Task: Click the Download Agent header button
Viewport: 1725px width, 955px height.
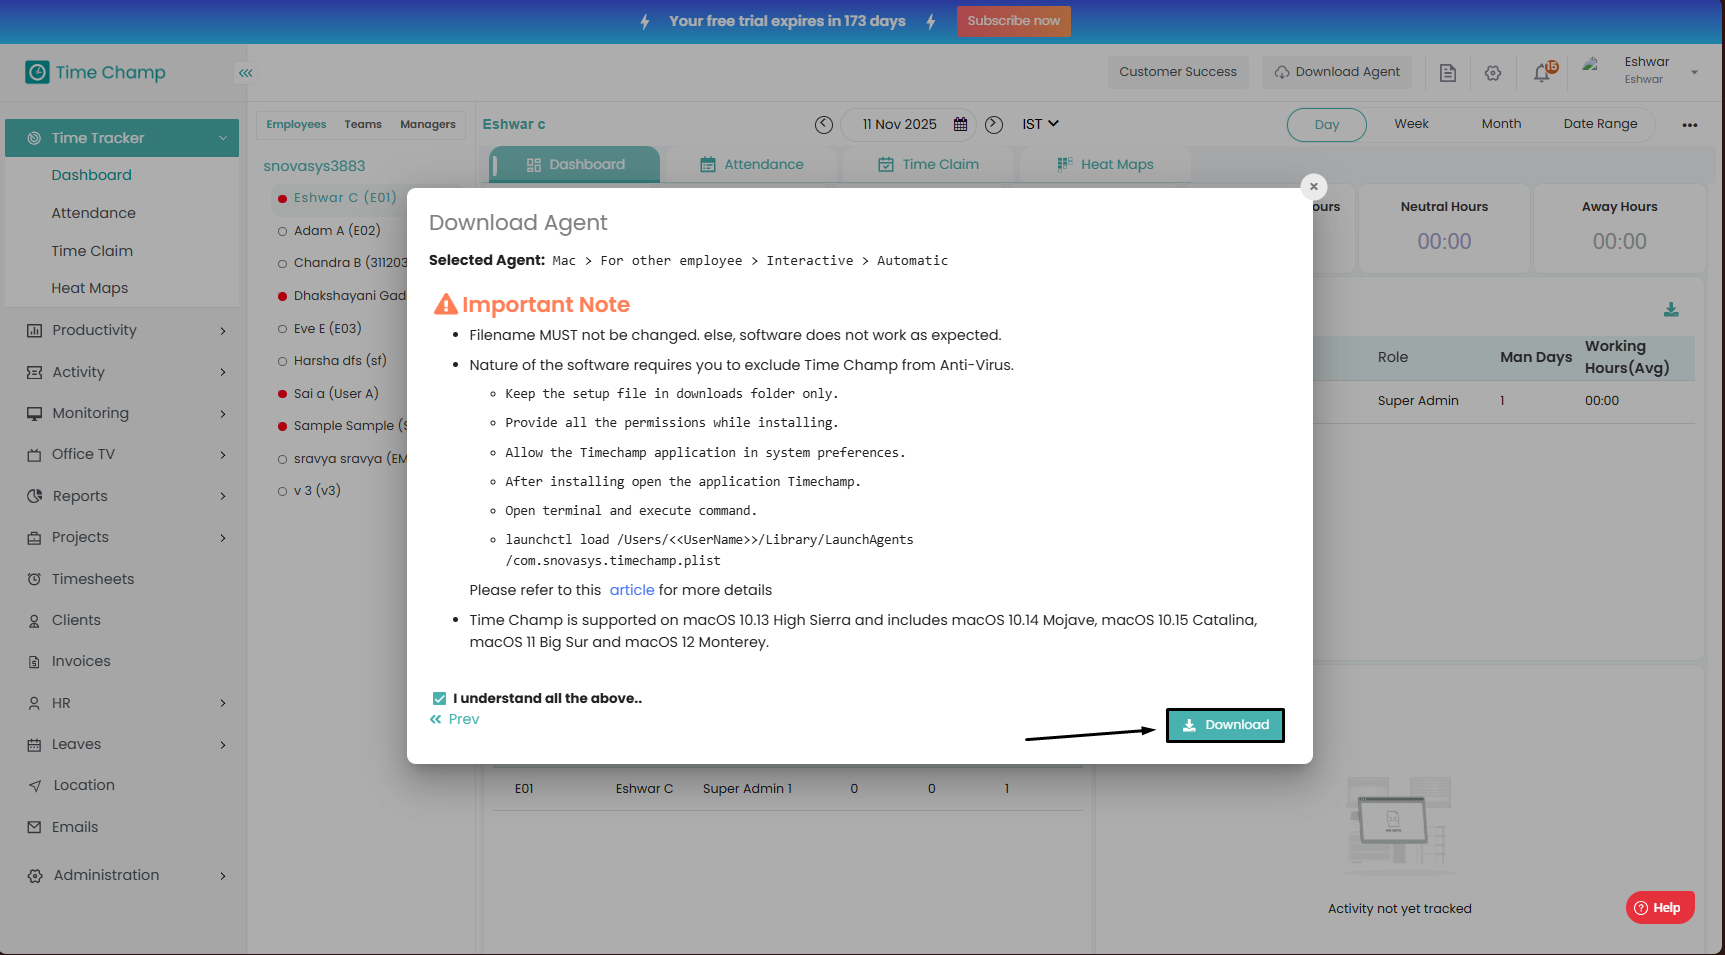Action: pyautogui.click(x=1337, y=72)
